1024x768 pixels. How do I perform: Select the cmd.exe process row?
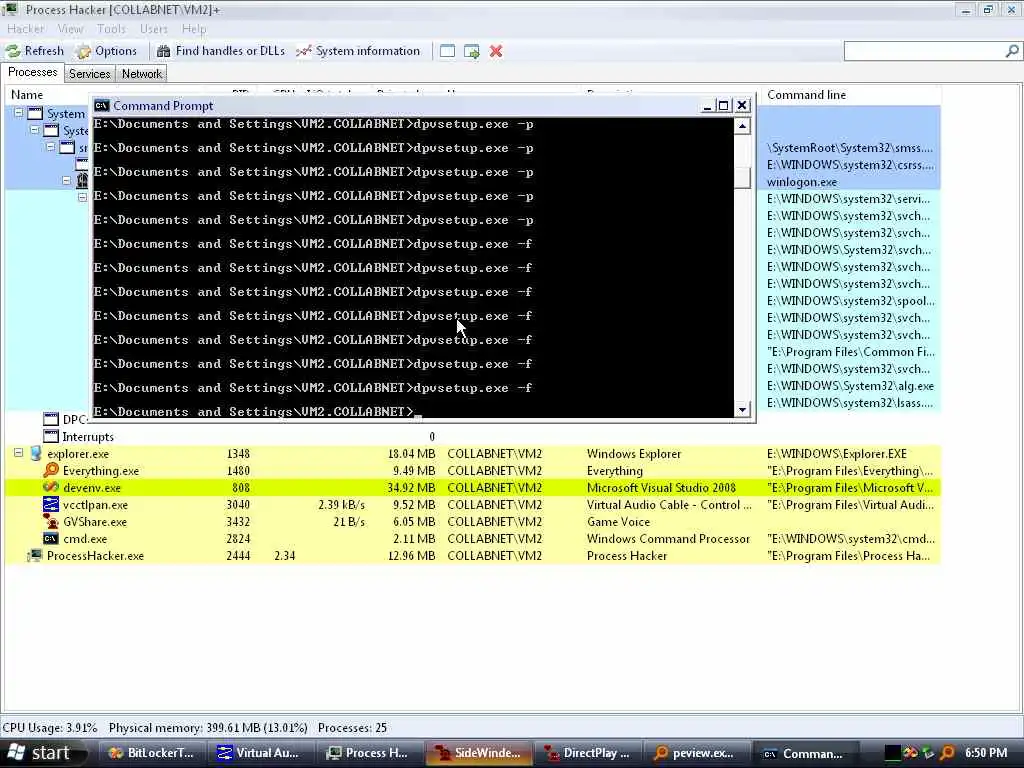[473, 539]
